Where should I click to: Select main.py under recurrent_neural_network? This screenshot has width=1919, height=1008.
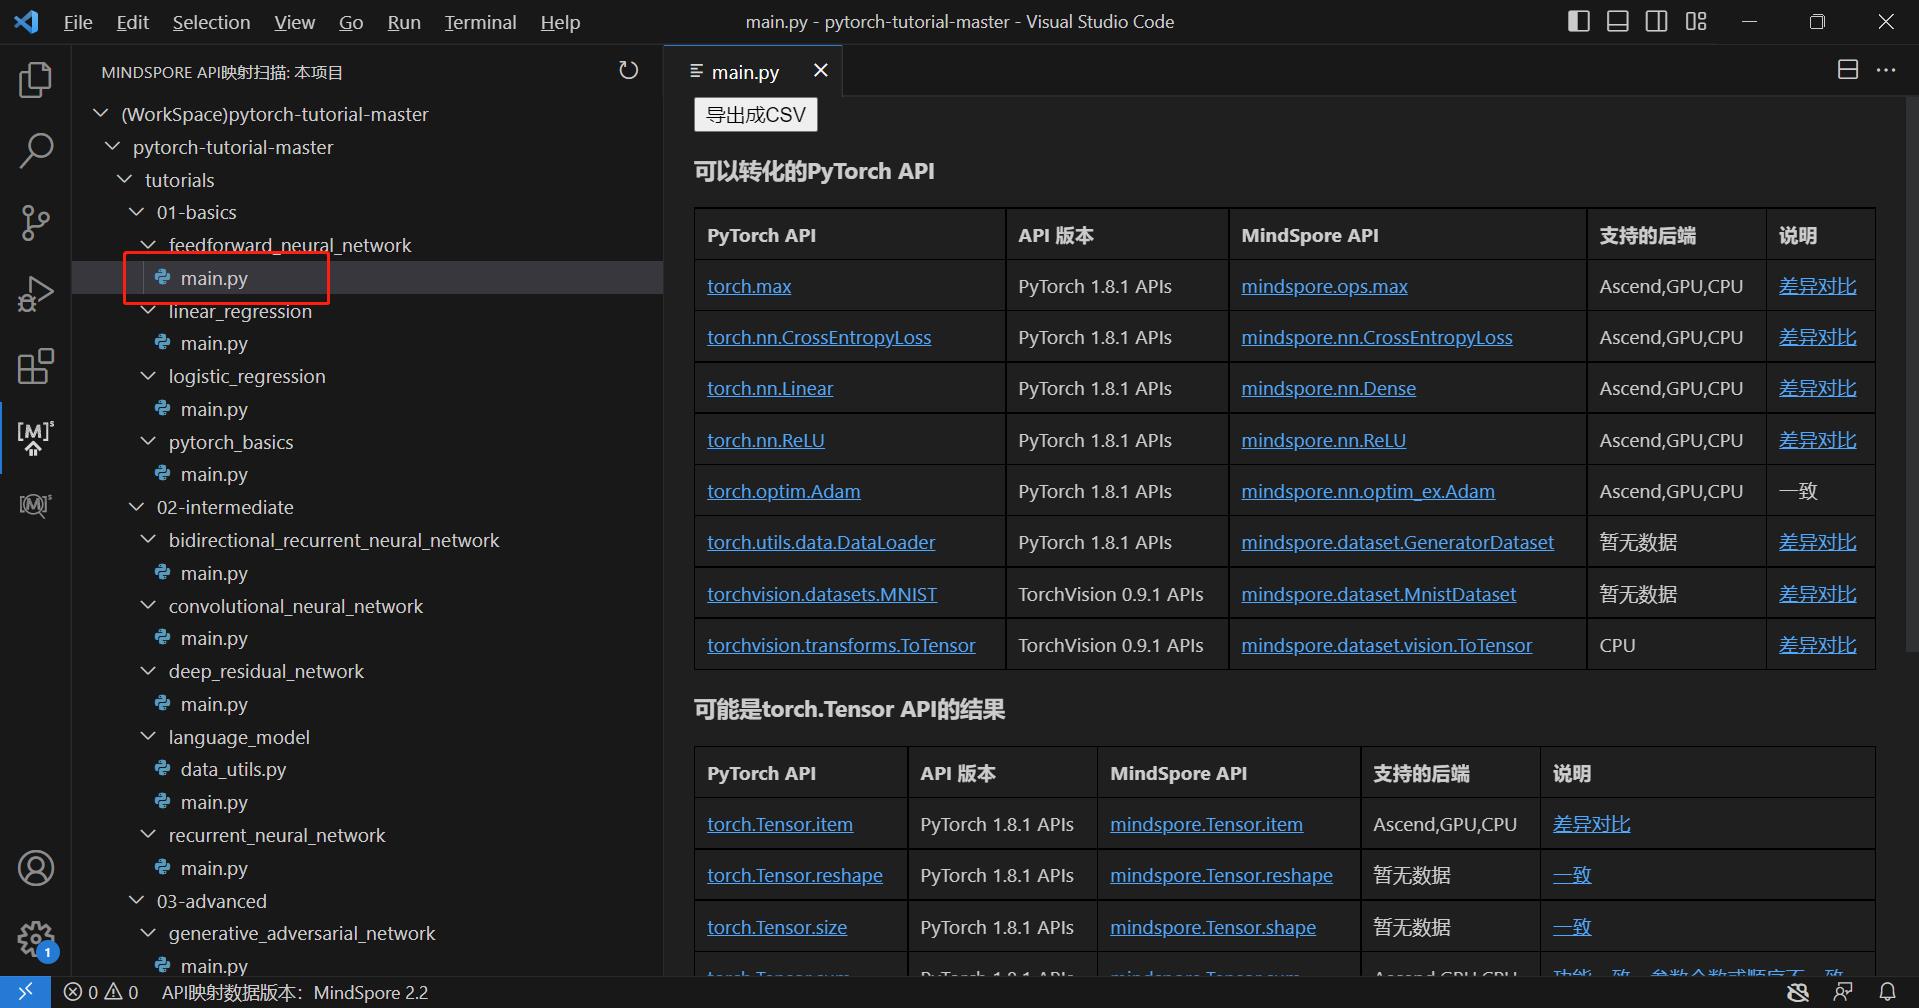pyautogui.click(x=214, y=868)
